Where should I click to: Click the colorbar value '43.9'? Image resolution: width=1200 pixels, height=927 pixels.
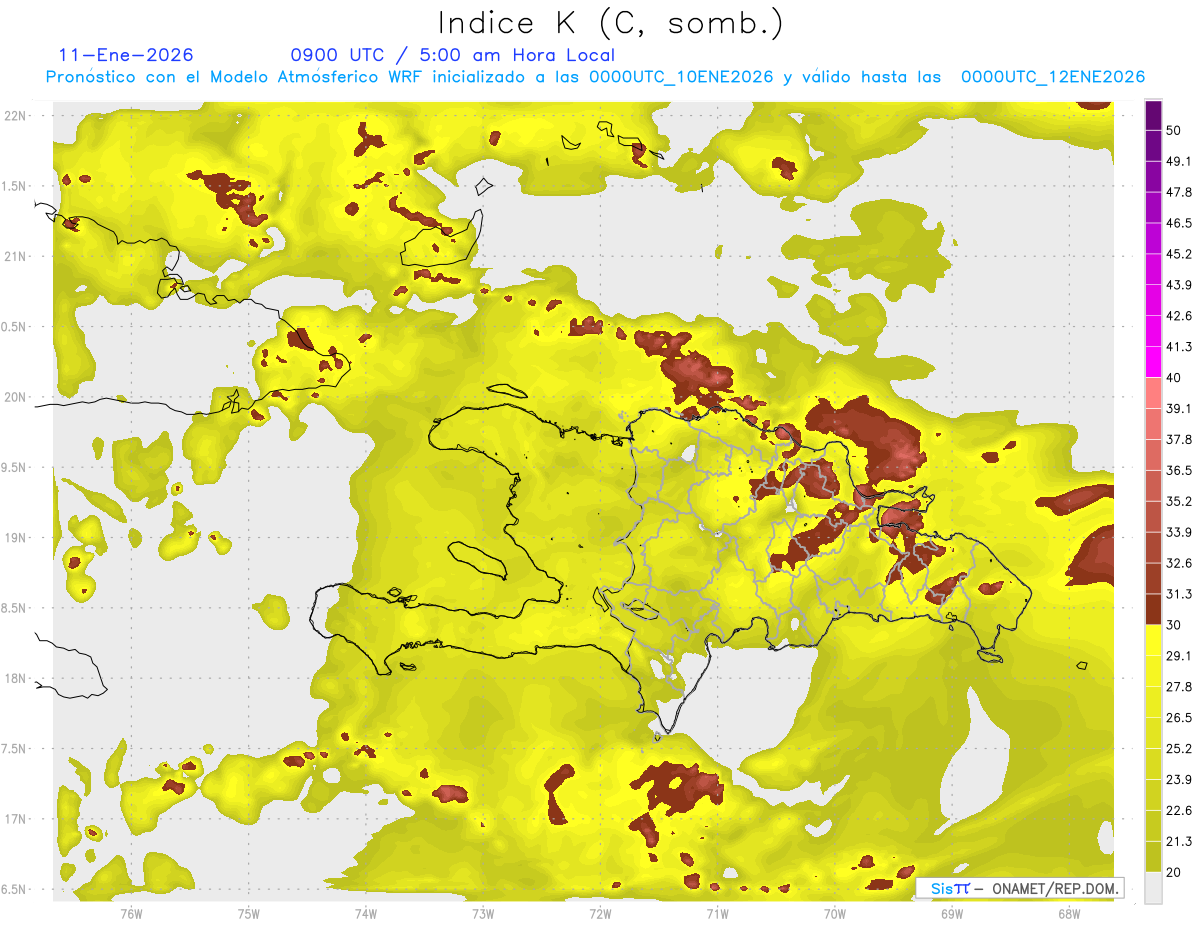1179,285
